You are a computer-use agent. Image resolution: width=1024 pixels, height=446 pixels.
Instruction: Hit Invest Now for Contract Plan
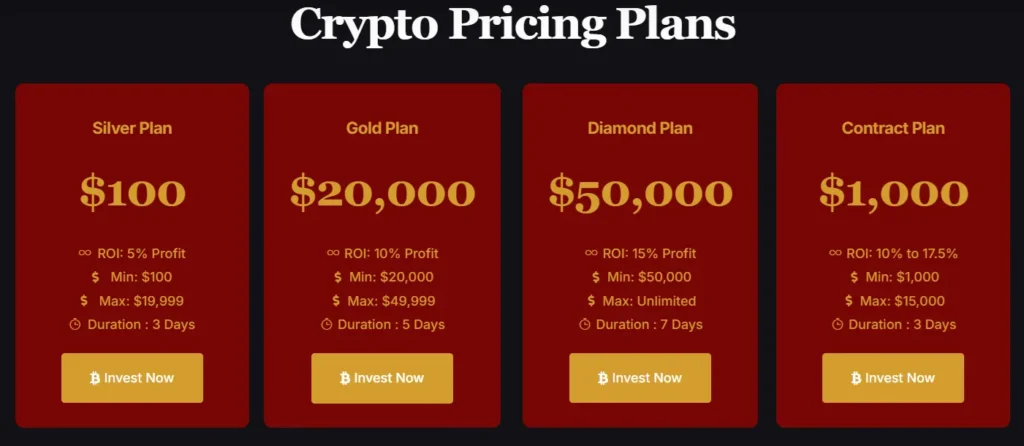click(x=893, y=378)
